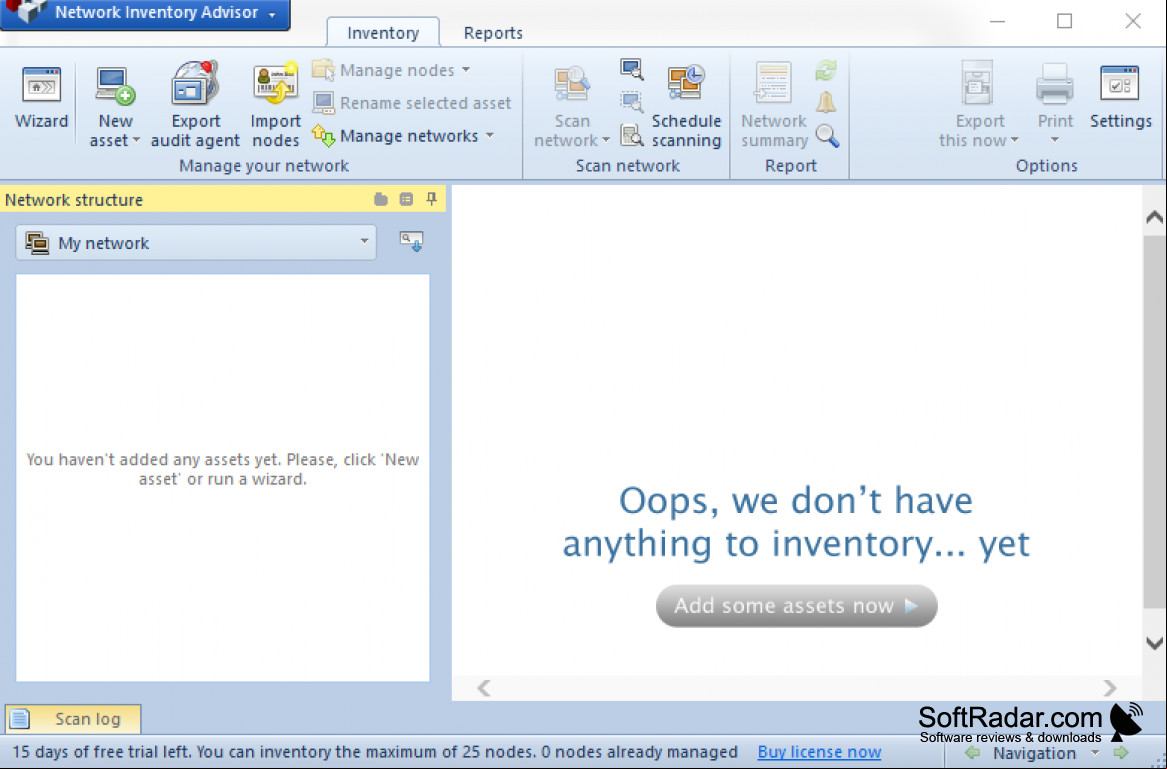This screenshot has width=1167, height=769.
Task: Minimize the application window
Action: coord(997,21)
